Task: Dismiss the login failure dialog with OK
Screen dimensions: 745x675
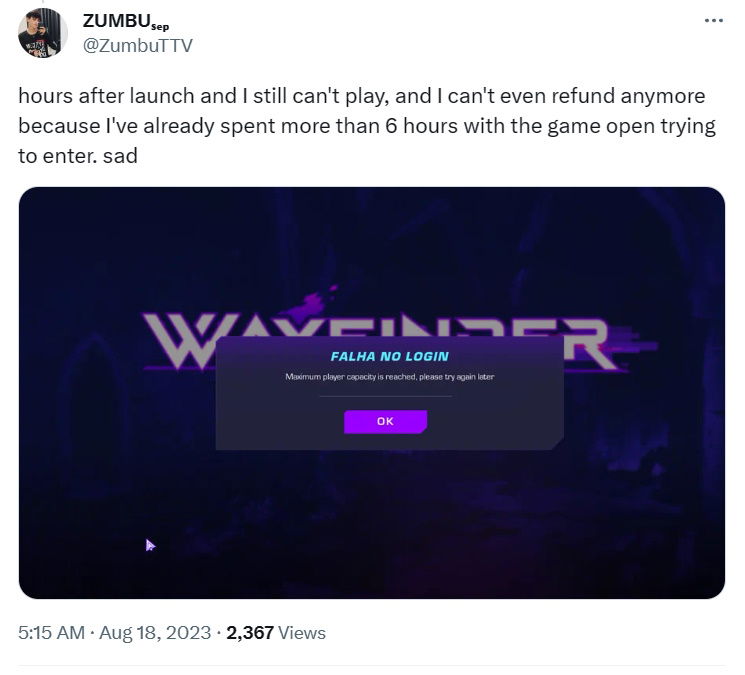Action: 385,421
